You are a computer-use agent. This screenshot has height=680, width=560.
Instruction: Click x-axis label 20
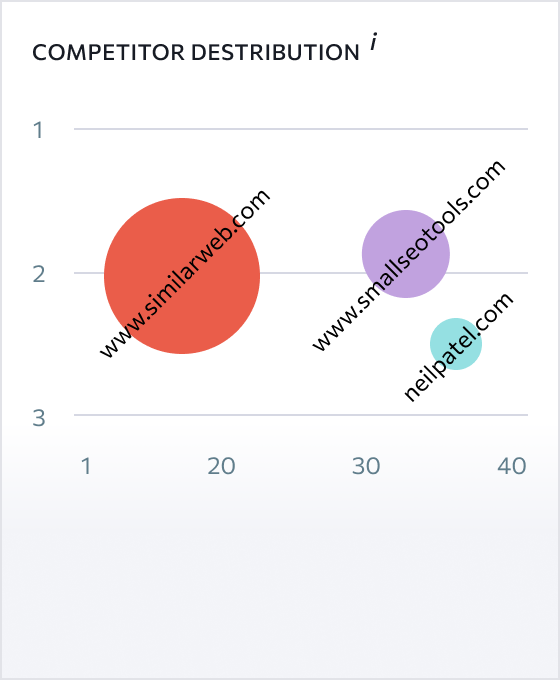click(221, 466)
